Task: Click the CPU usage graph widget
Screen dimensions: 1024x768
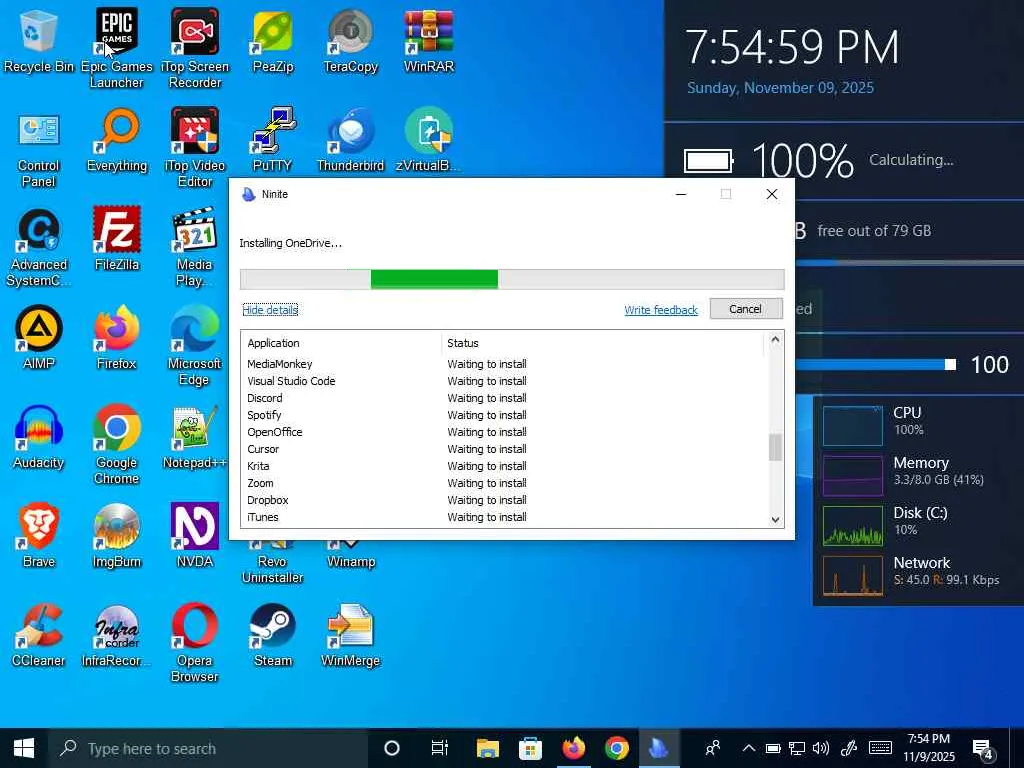Action: click(x=853, y=426)
